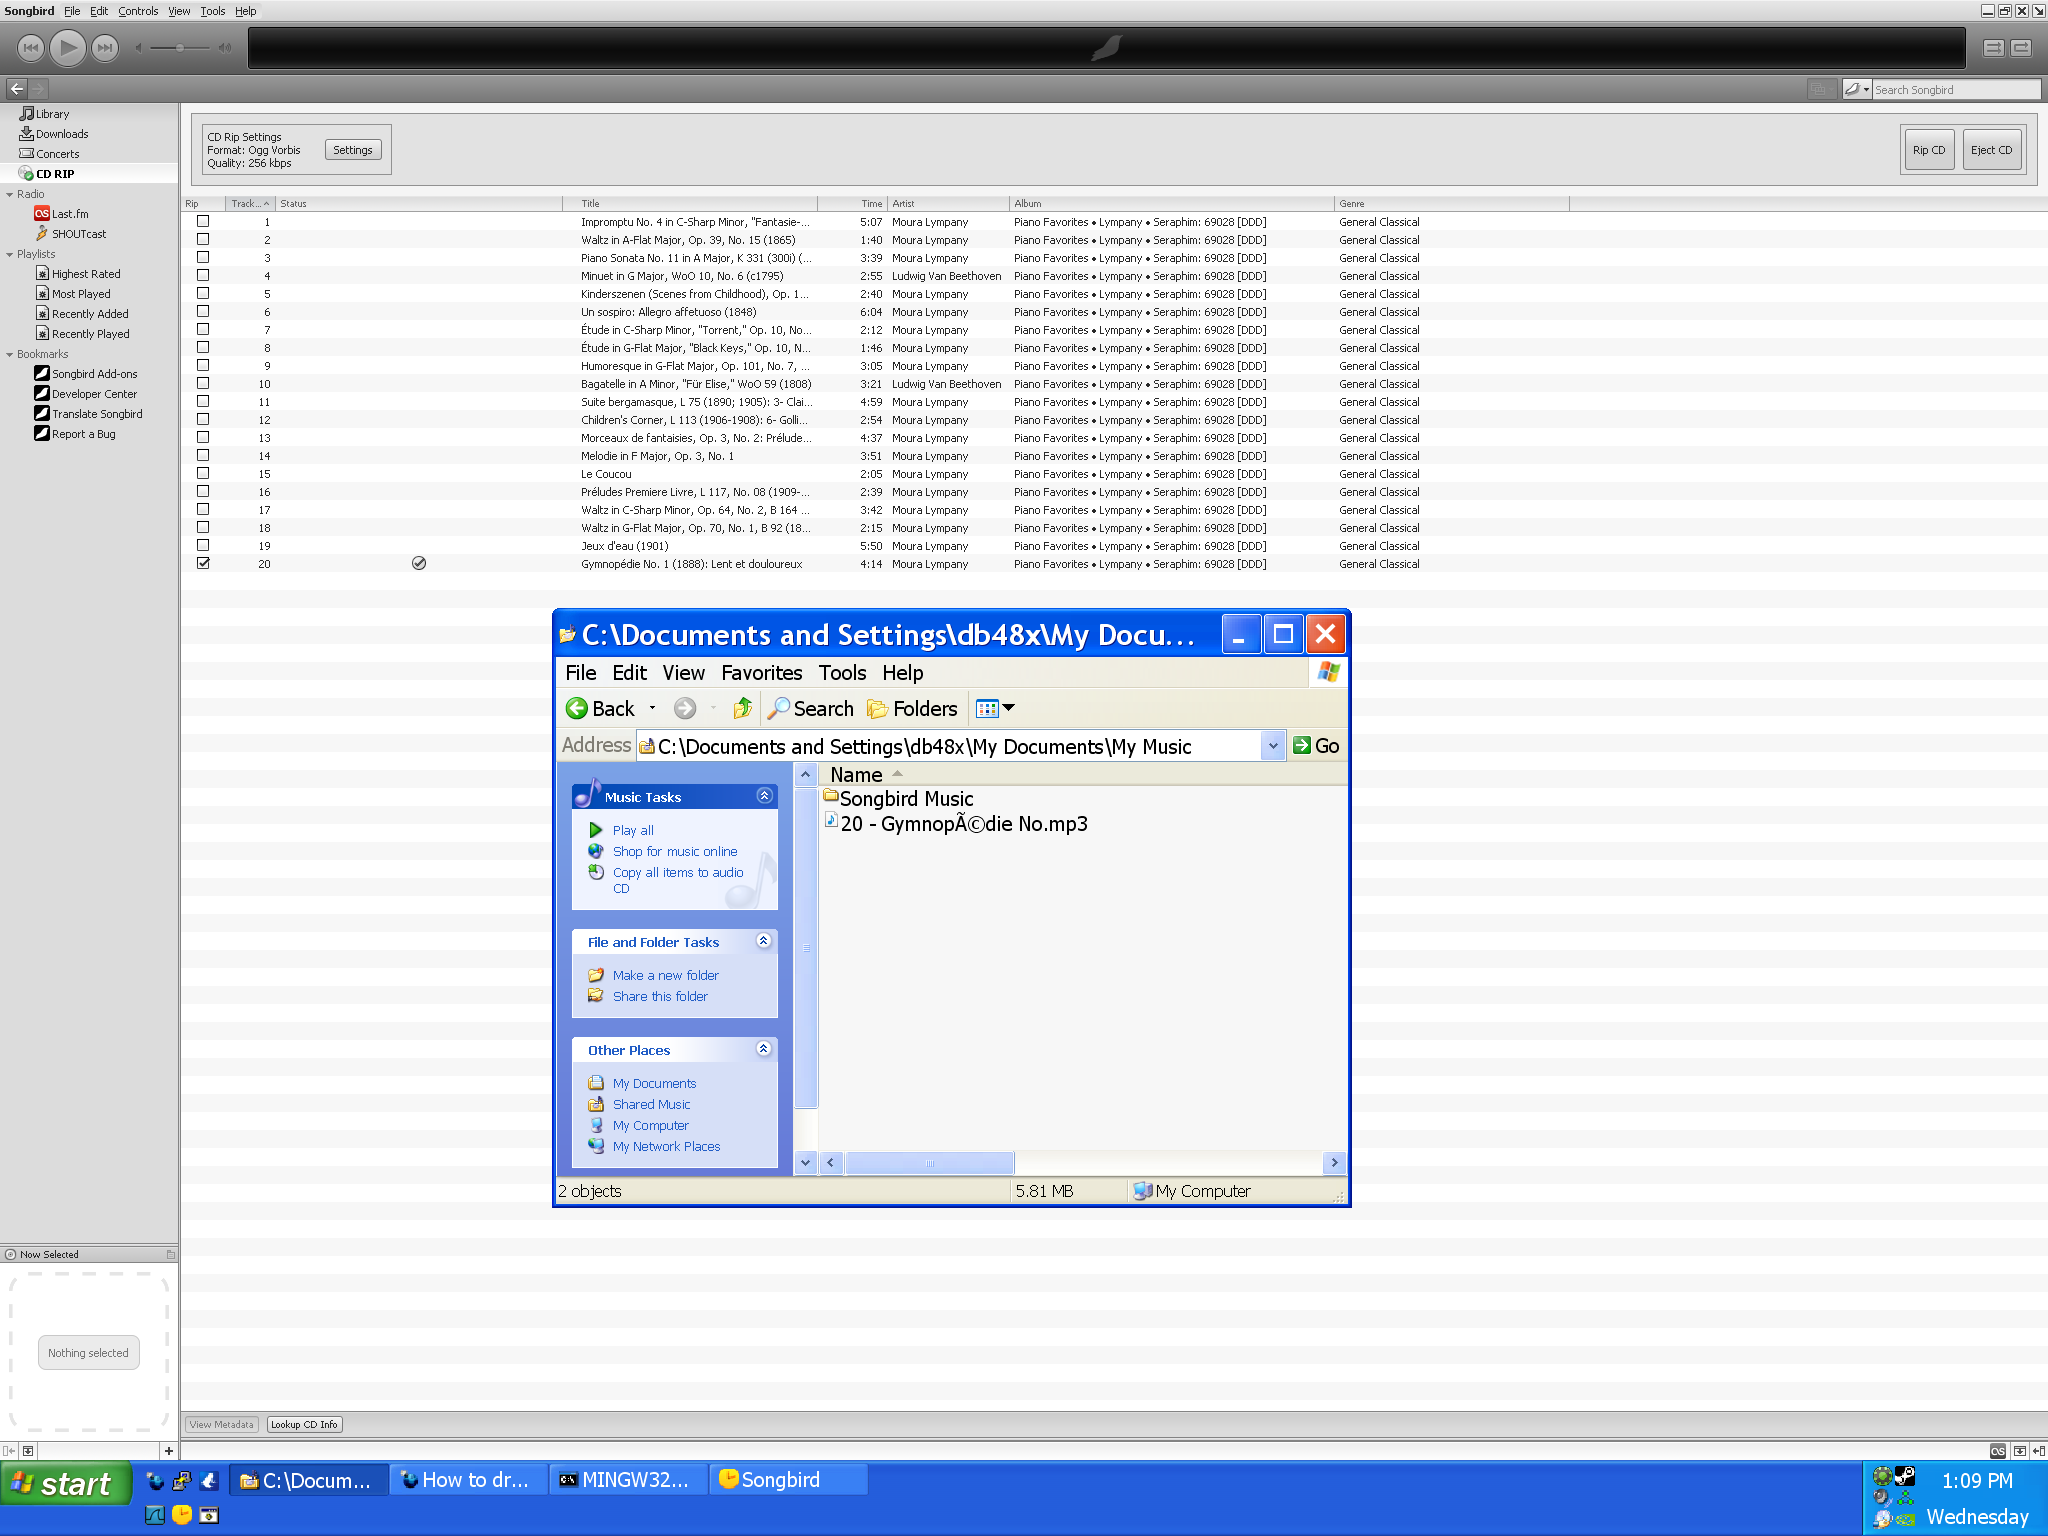Sort by the Track column header
The height and width of the screenshot is (1536, 2048).
(x=250, y=203)
